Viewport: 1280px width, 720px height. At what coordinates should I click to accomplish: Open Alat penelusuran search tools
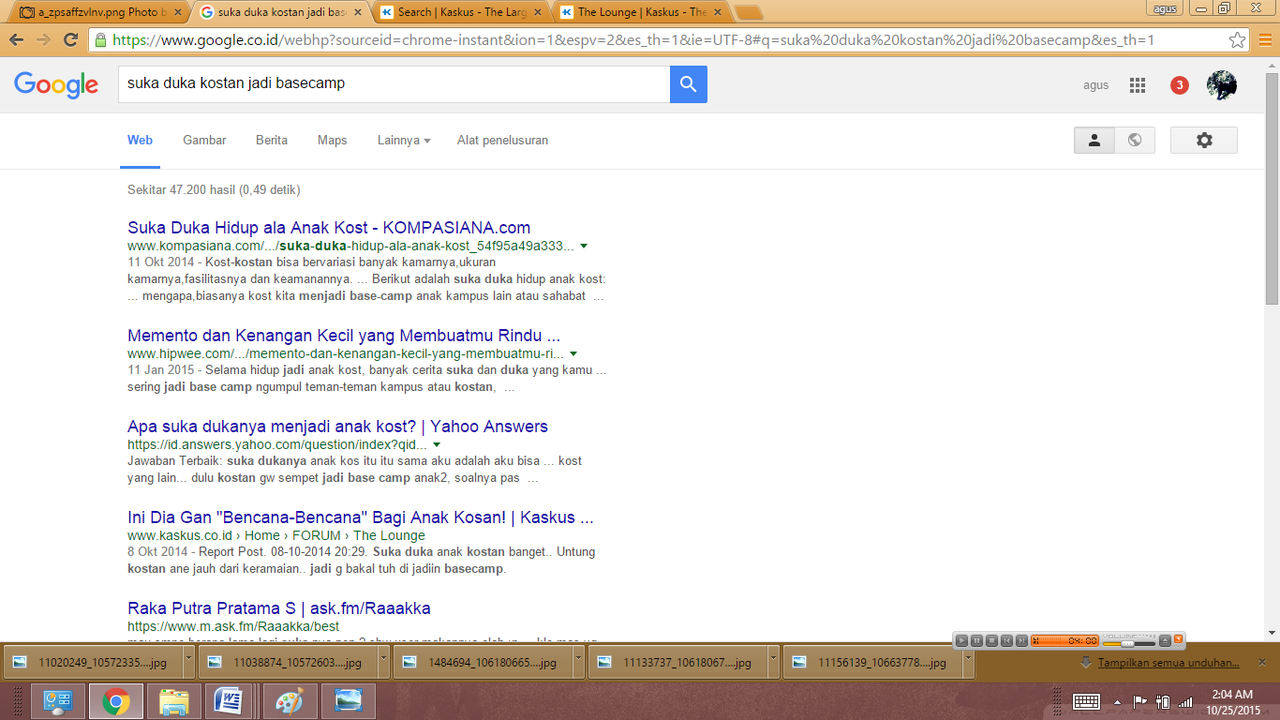pos(503,140)
